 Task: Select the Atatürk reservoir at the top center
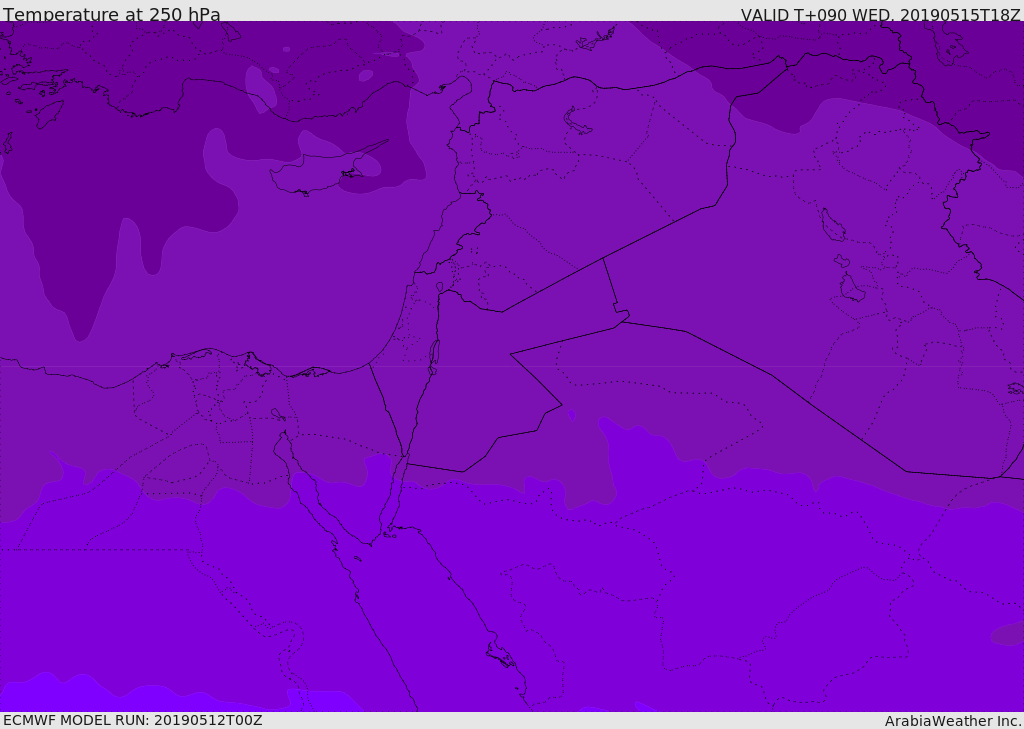click(x=596, y=39)
